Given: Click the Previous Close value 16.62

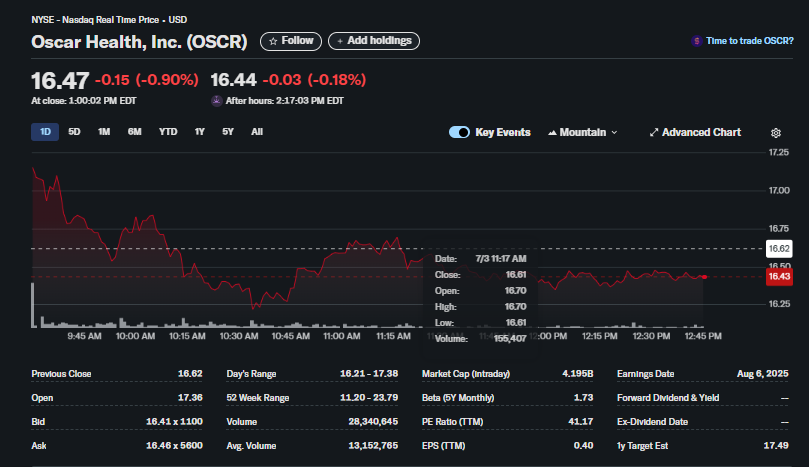Looking at the screenshot, I should click(190, 374).
